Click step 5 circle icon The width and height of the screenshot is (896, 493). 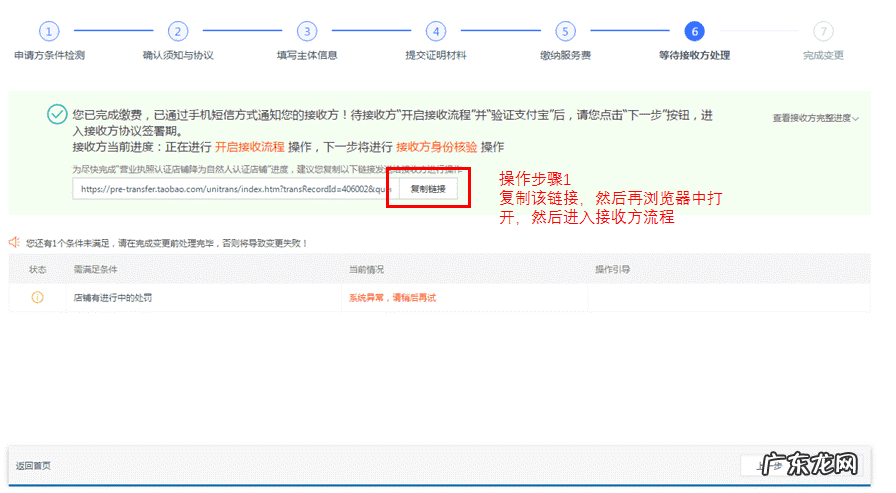[x=565, y=31]
